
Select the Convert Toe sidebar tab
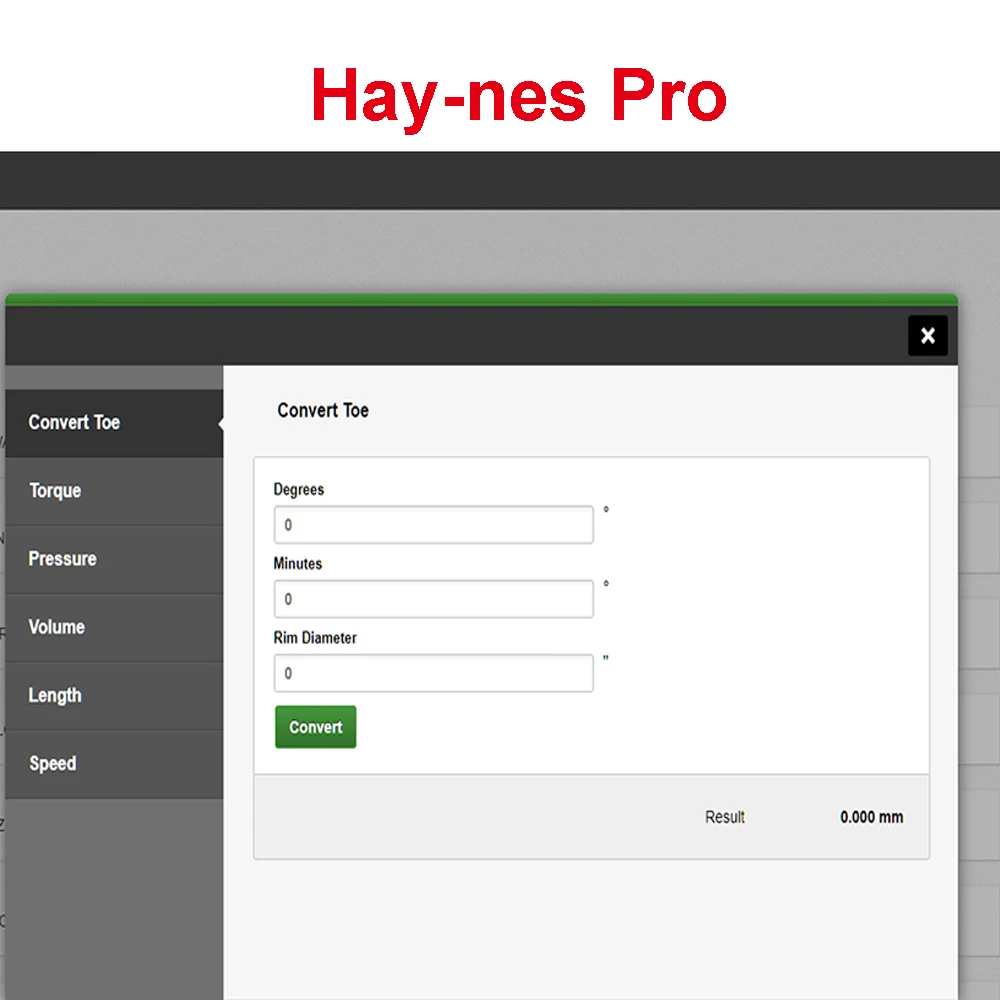coord(114,423)
